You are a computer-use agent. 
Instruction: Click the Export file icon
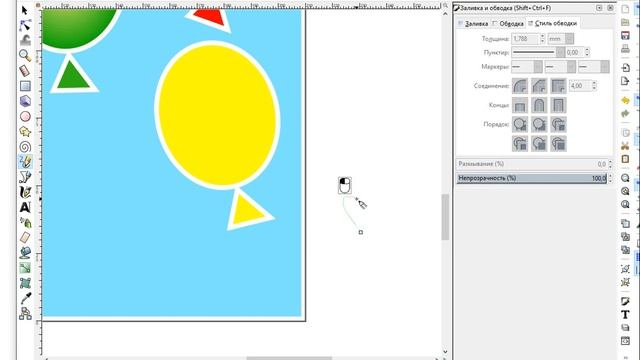pyautogui.click(x=625, y=81)
